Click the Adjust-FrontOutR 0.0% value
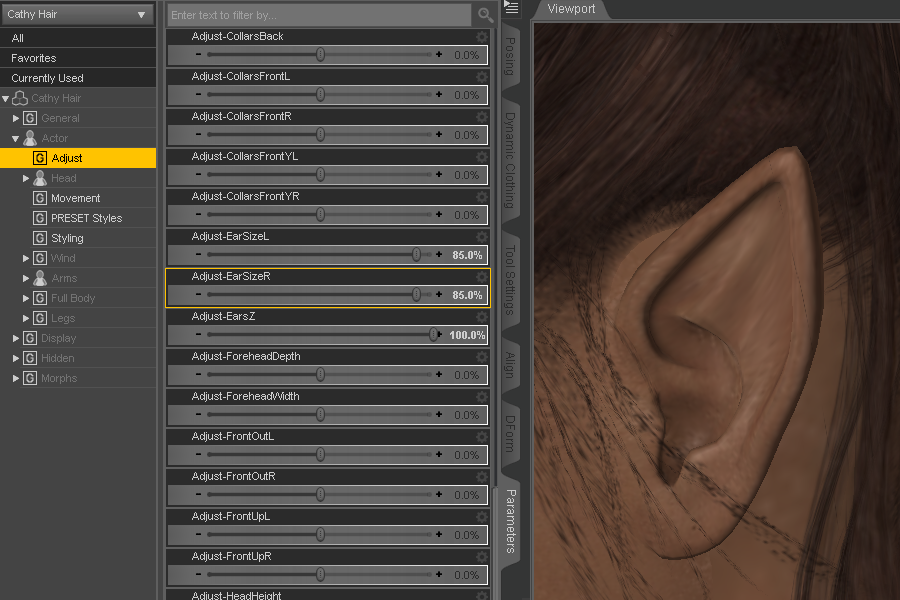 tap(467, 495)
